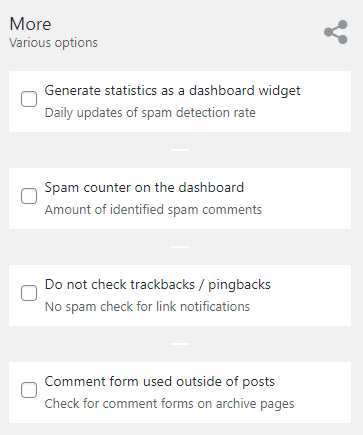The height and width of the screenshot is (435, 363).
Task: Click the 'Spam counter on the dashboard' label
Action: 144,187
